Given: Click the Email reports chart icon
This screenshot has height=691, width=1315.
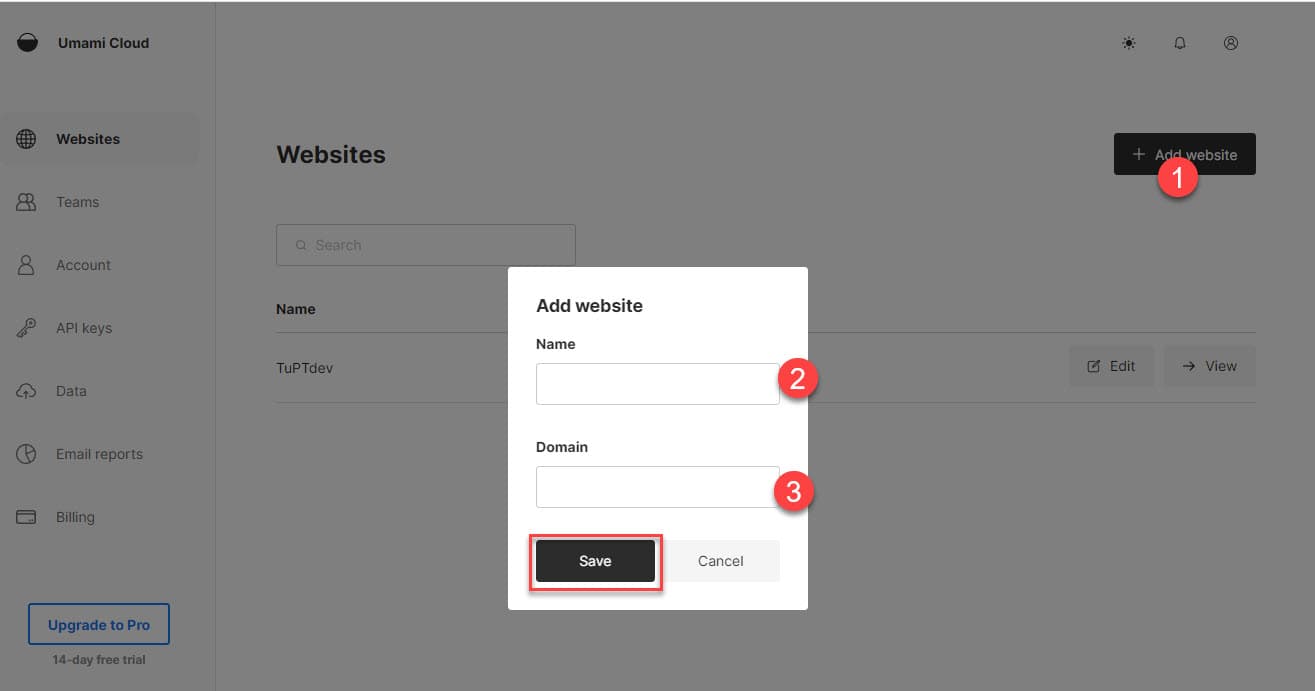Looking at the screenshot, I should click(x=27, y=454).
